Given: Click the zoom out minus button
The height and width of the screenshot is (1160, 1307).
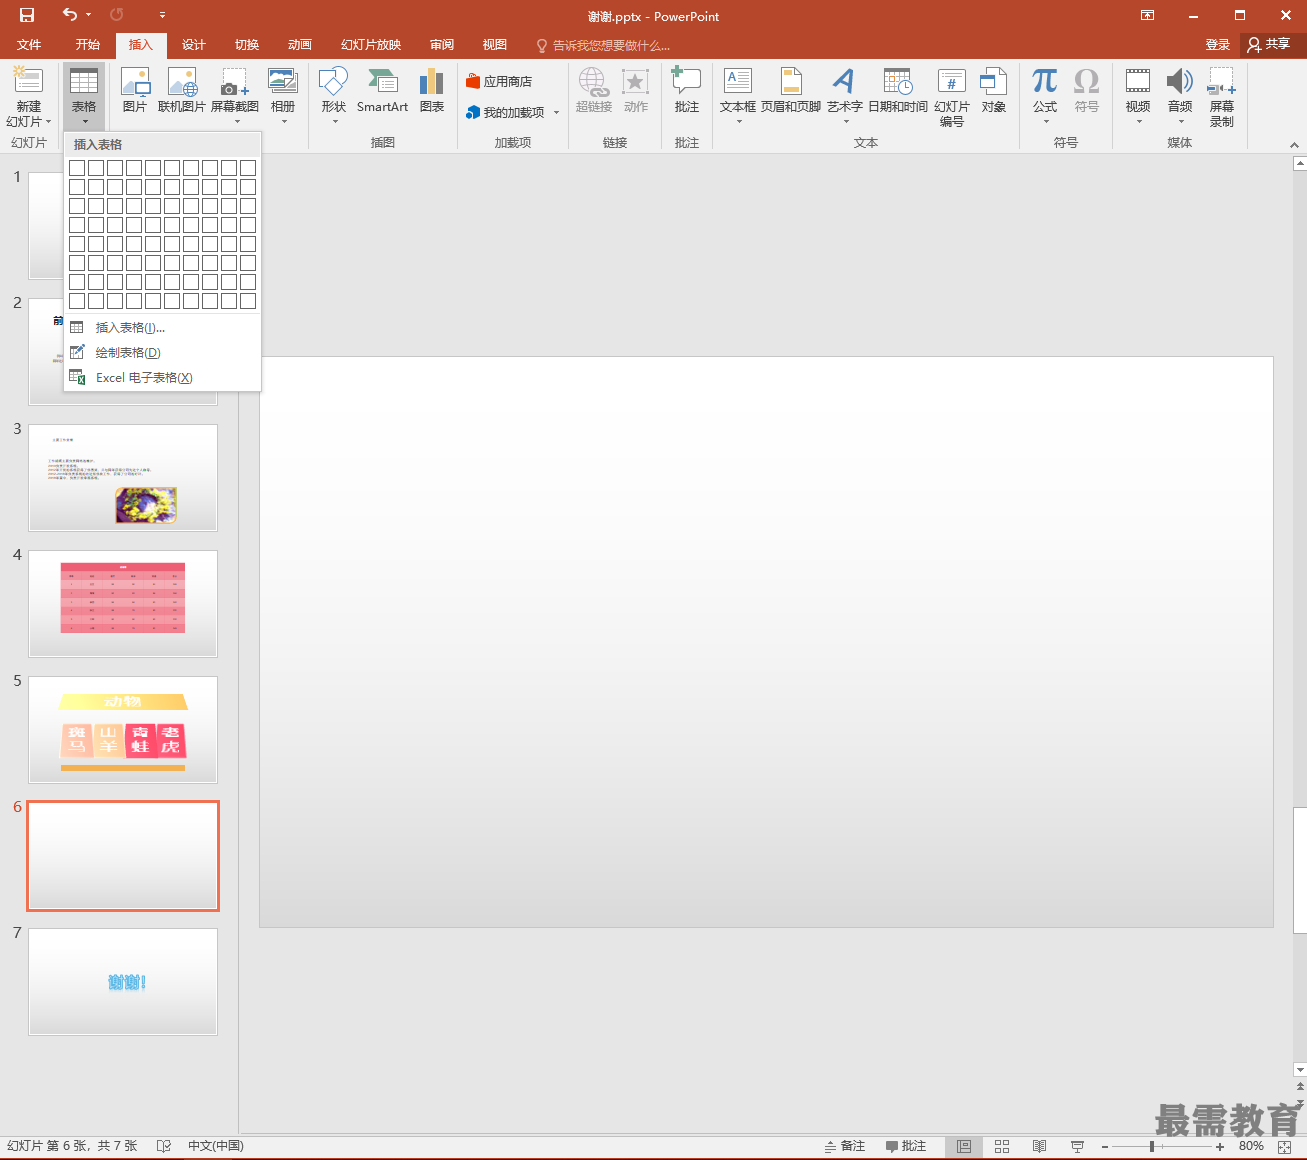Looking at the screenshot, I should pyautogui.click(x=1105, y=1146).
